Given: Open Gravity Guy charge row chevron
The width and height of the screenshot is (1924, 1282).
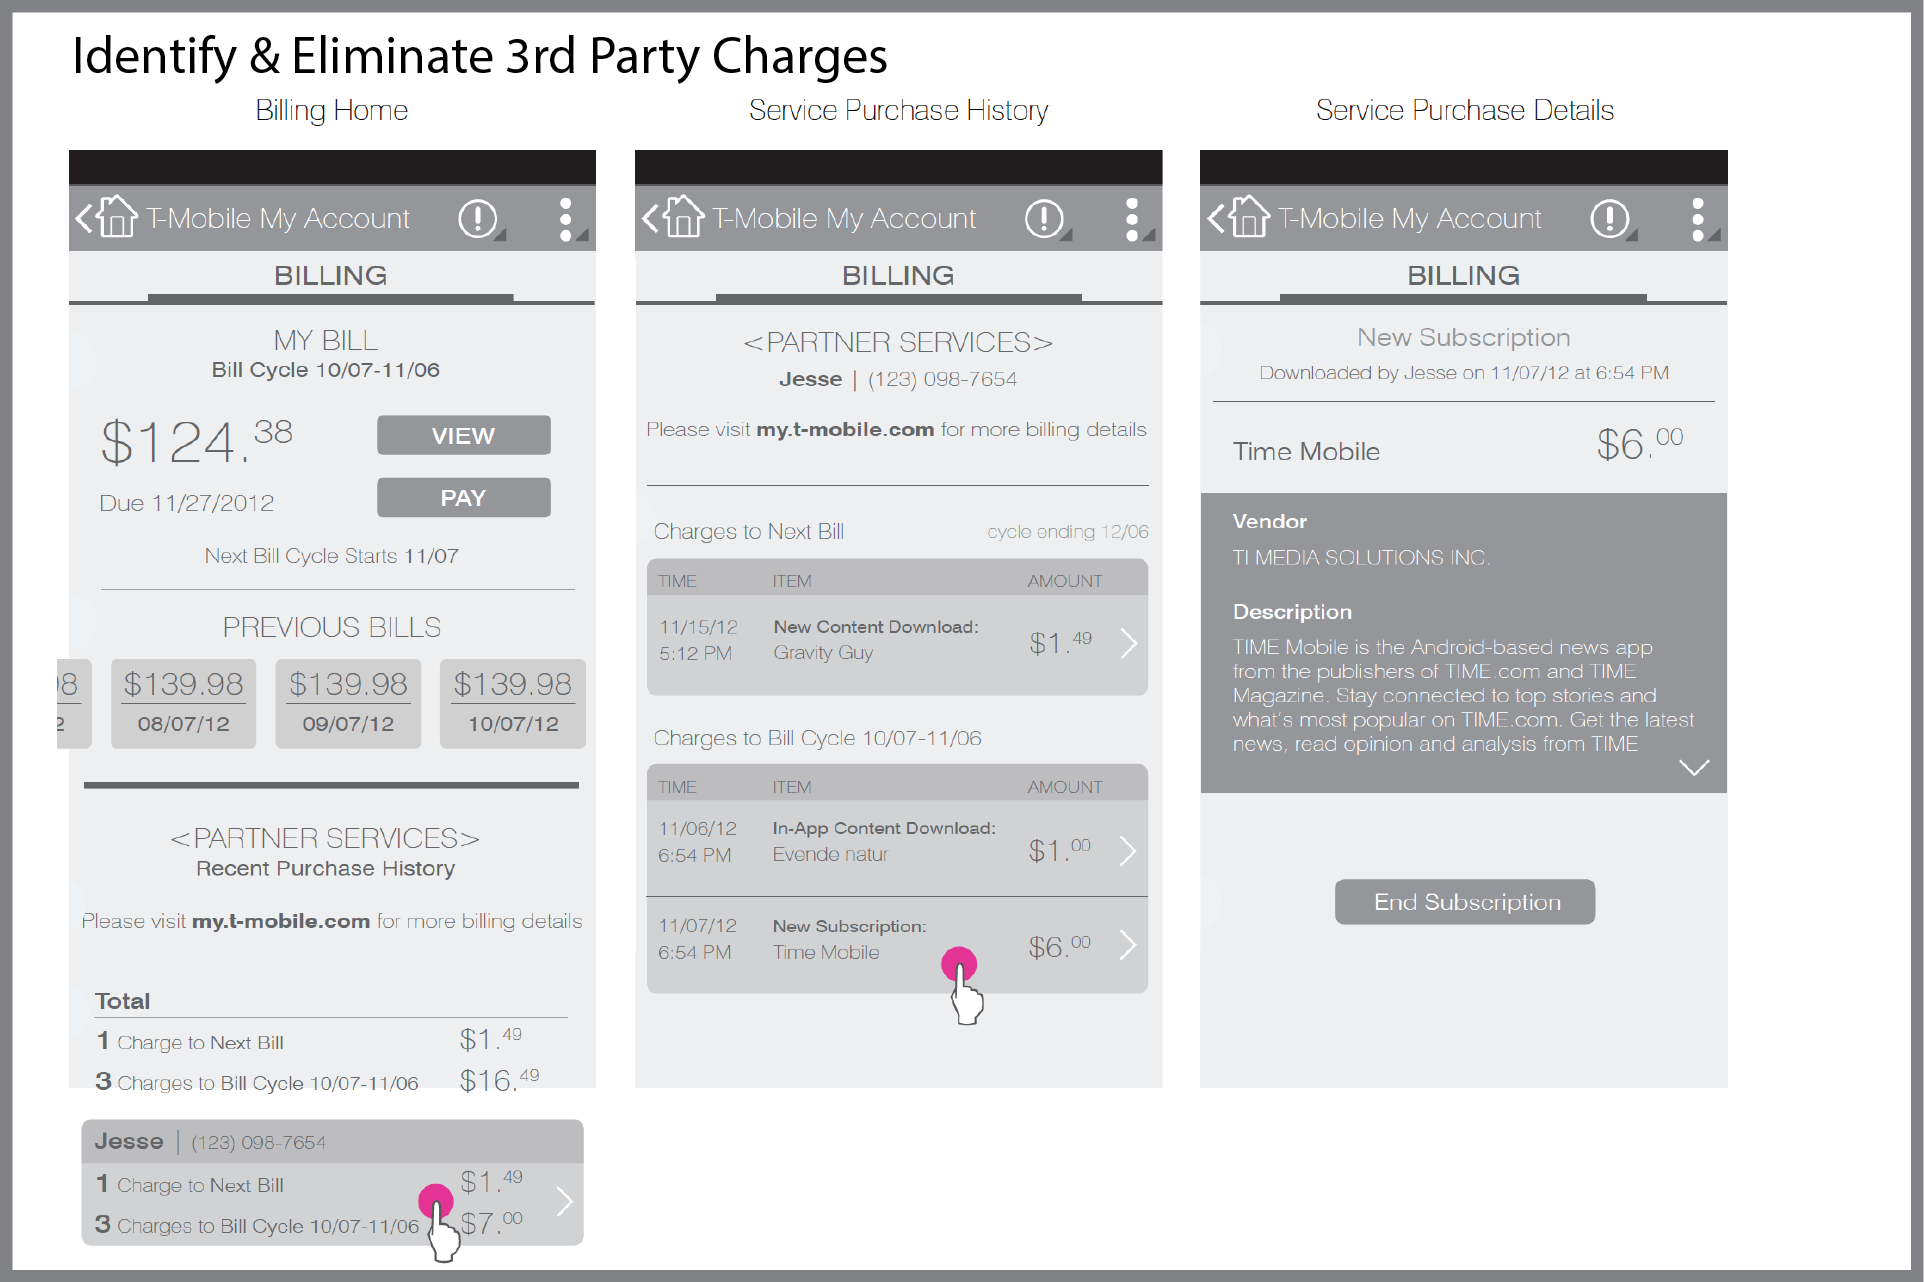Looking at the screenshot, I should tap(1128, 642).
